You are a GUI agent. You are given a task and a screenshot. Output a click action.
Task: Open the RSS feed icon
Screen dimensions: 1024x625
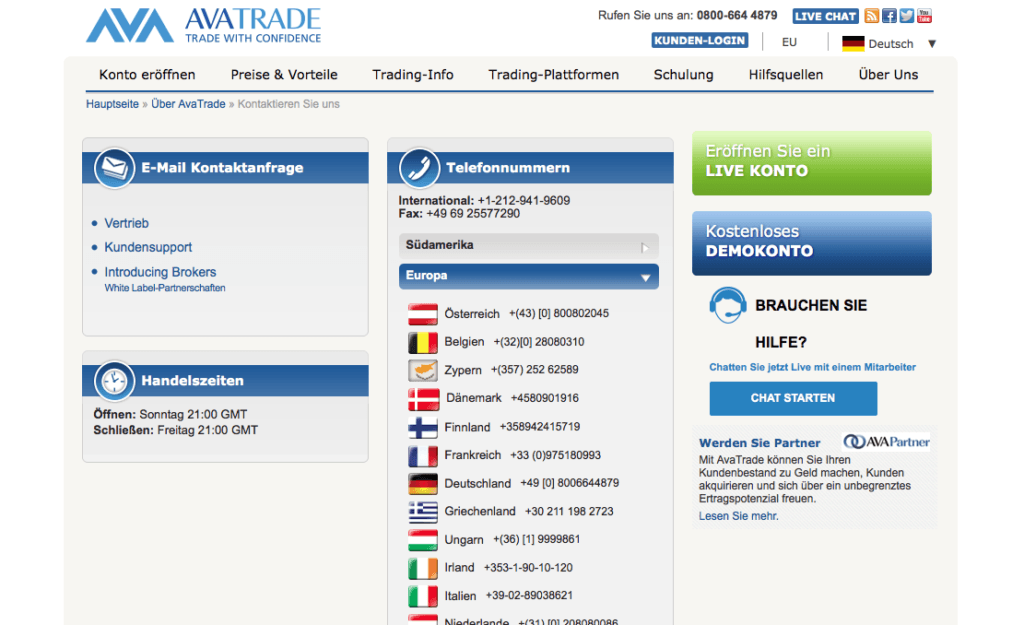pos(871,16)
